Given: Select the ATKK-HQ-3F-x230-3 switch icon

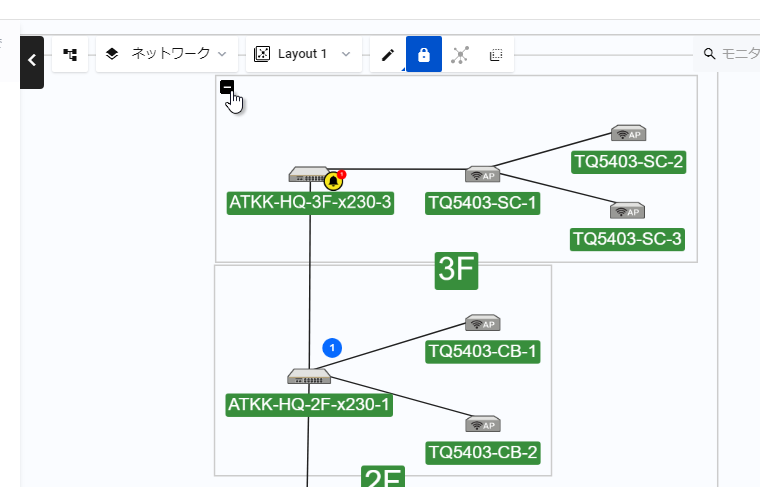Looking at the screenshot, I should [x=307, y=175].
